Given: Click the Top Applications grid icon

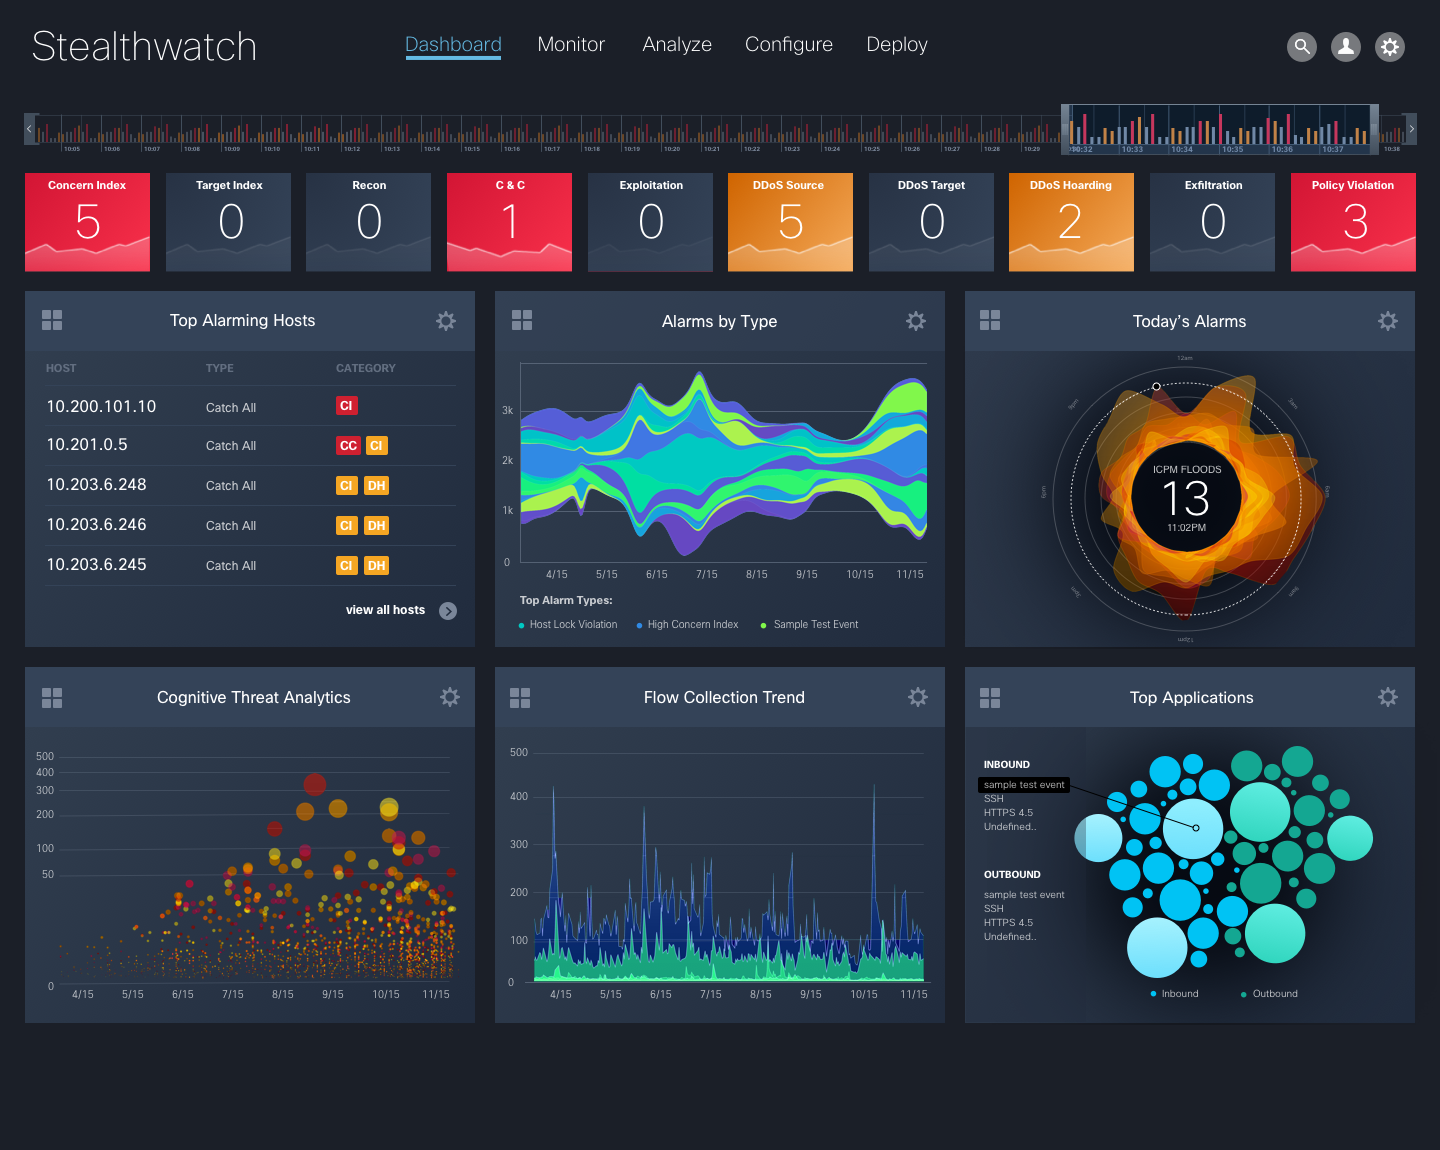Looking at the screenshot, I should (x=990, y=697).
